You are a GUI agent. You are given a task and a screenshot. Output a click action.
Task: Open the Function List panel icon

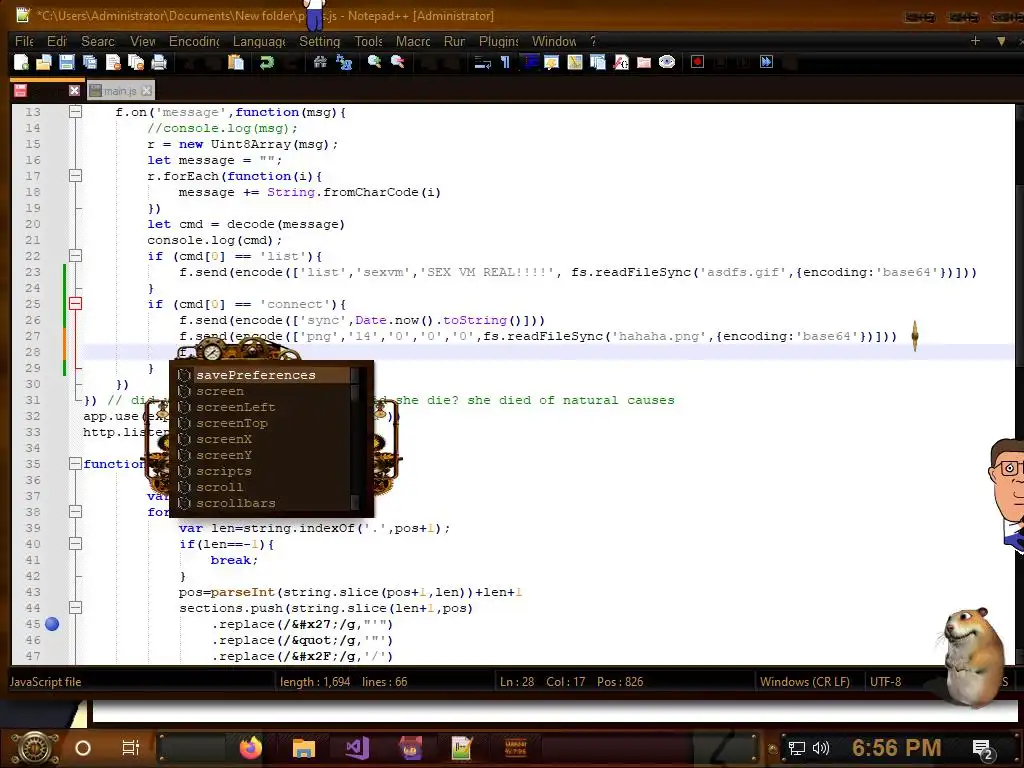(x=620, y=62)
